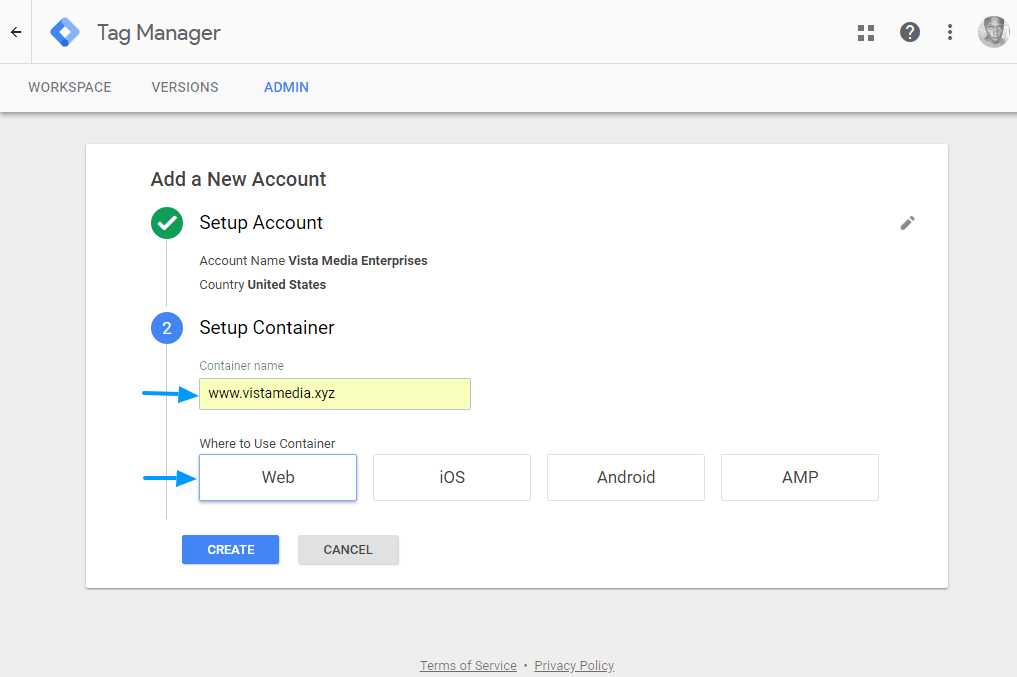
Task: Click the green Setup Account checkmark
Action: point(167,223)
